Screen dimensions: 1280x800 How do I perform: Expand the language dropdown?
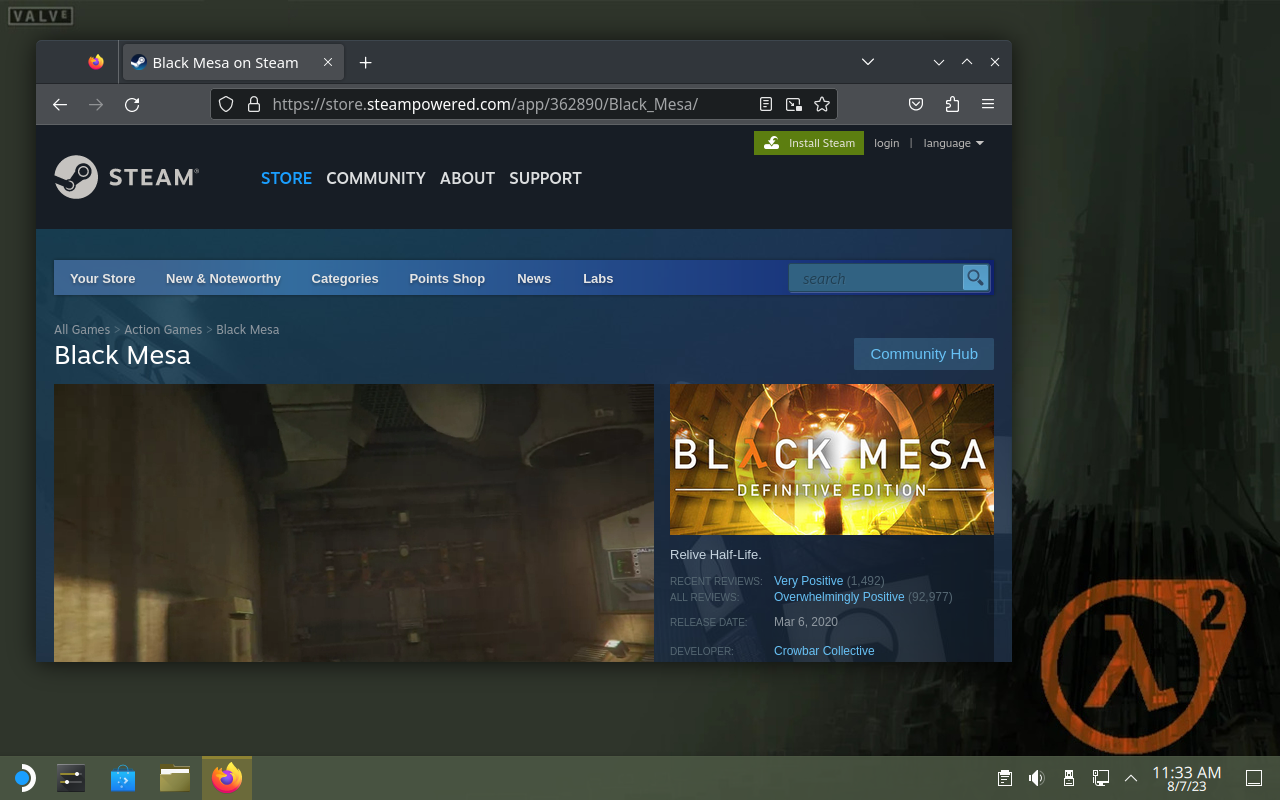(953, 143)
